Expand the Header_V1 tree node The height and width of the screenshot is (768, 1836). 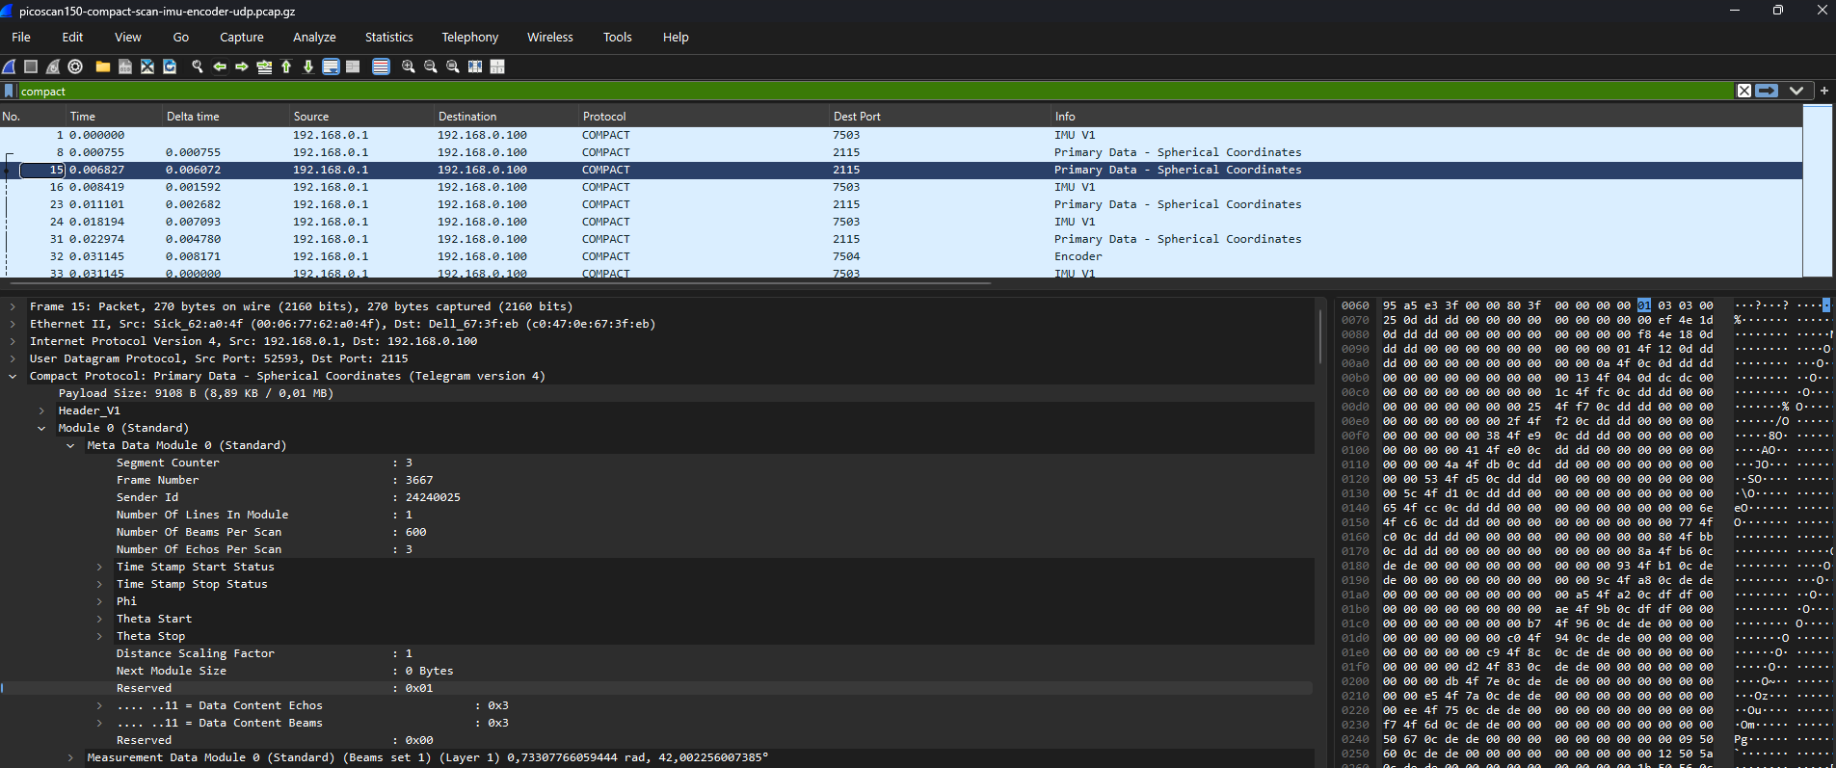[41, 411]
